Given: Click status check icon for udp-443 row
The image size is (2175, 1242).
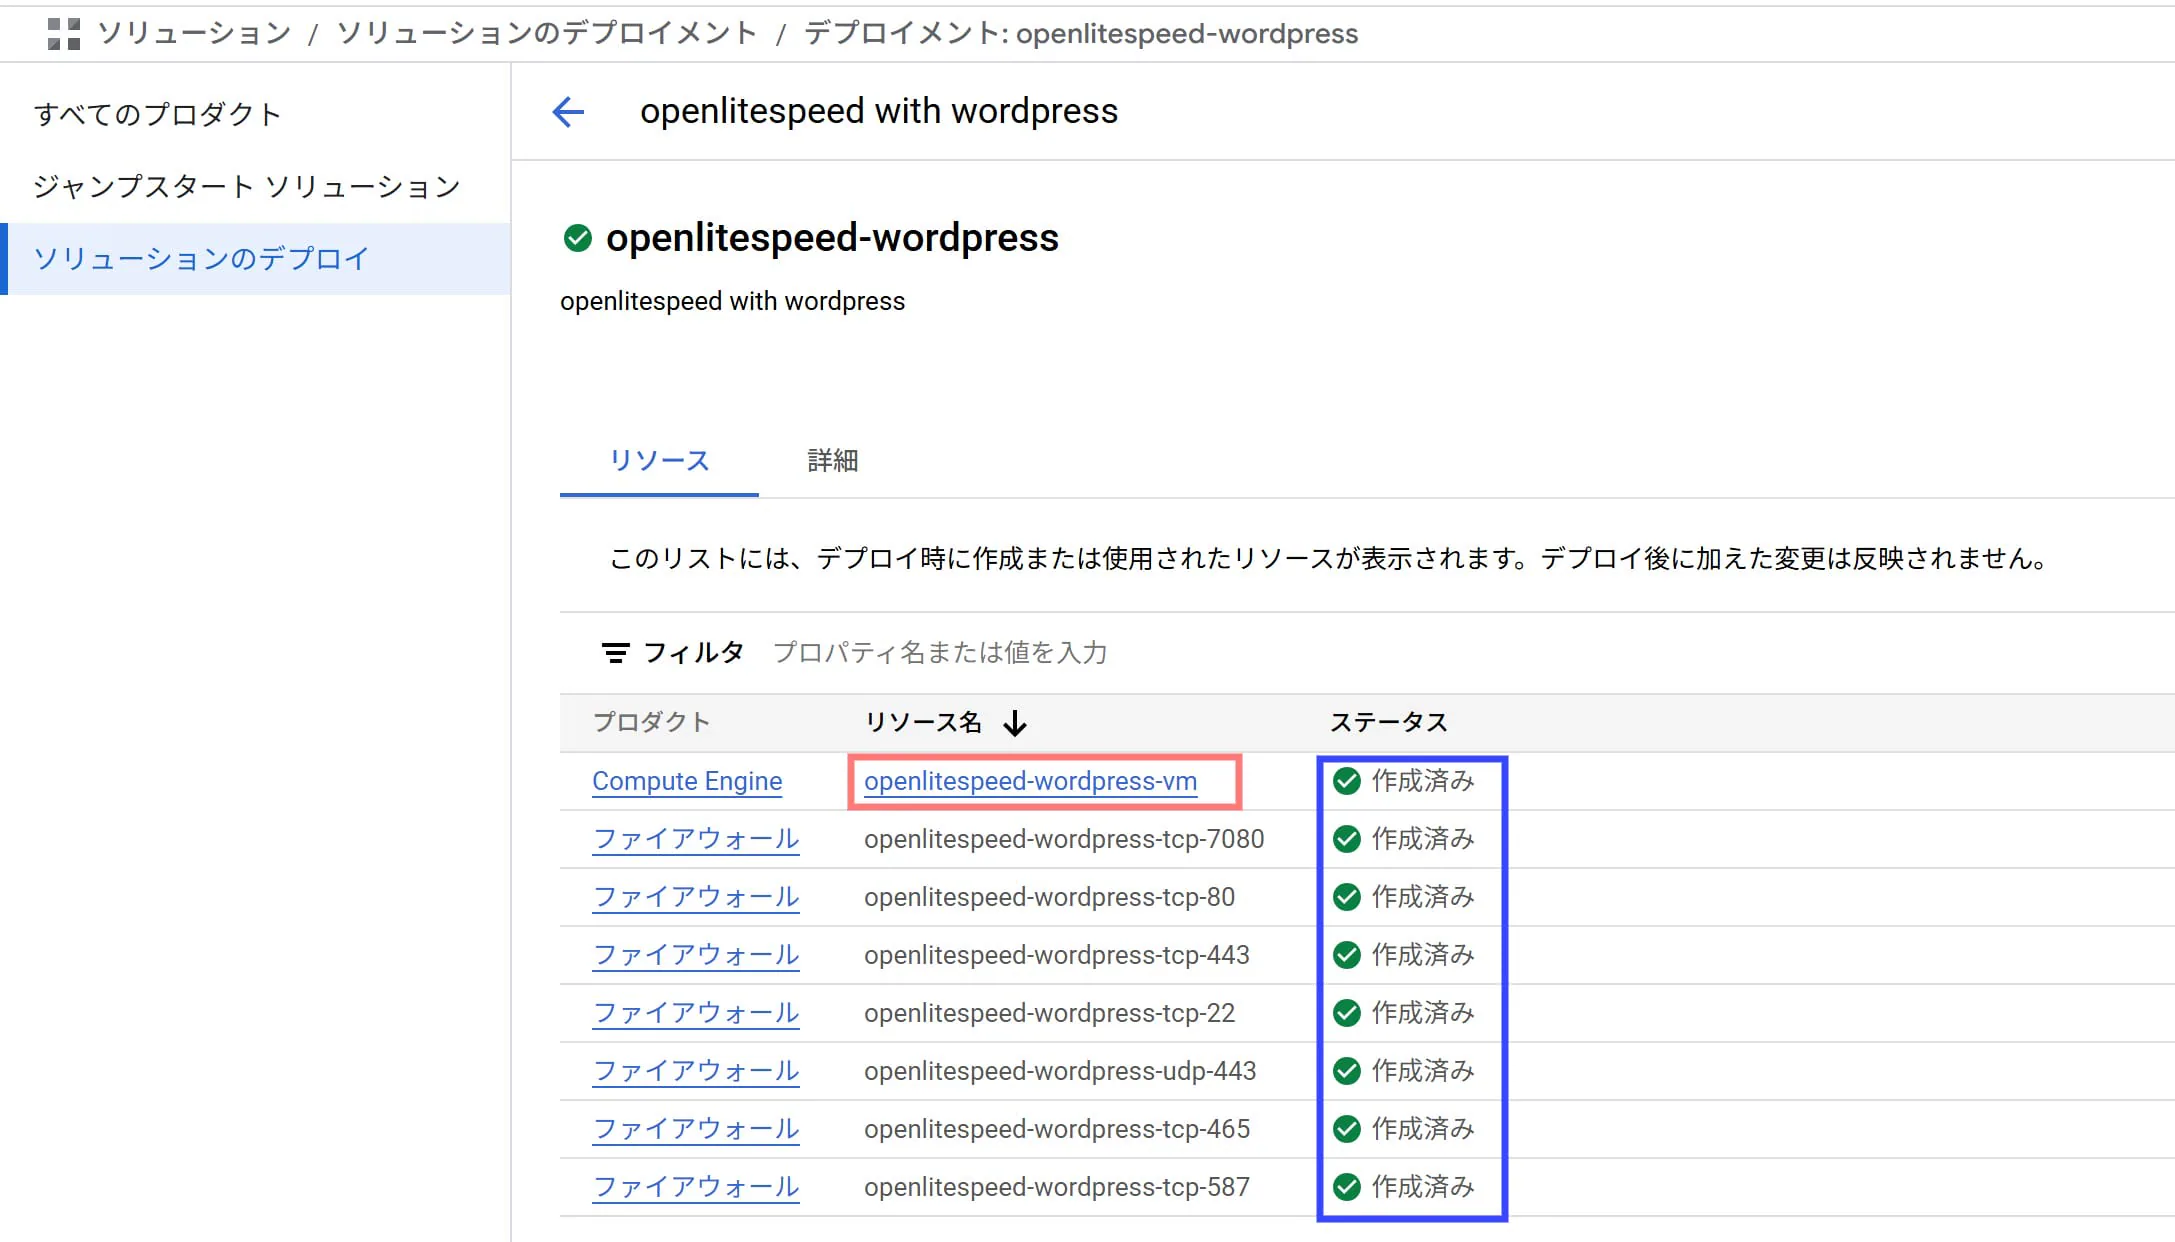Looking at the screenshot, I should (1347, 1071).
